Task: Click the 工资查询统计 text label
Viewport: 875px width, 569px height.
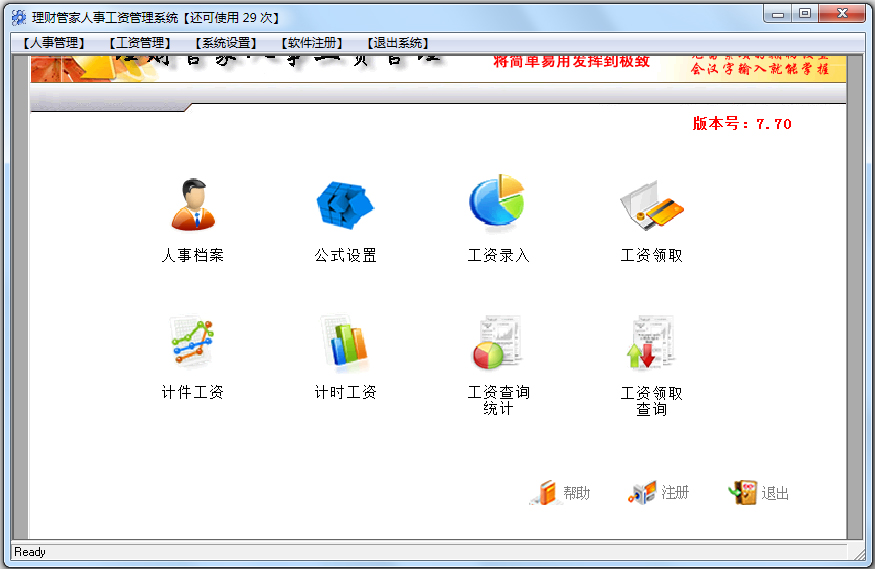Action: pyautogui.click(x=498, y=401)
